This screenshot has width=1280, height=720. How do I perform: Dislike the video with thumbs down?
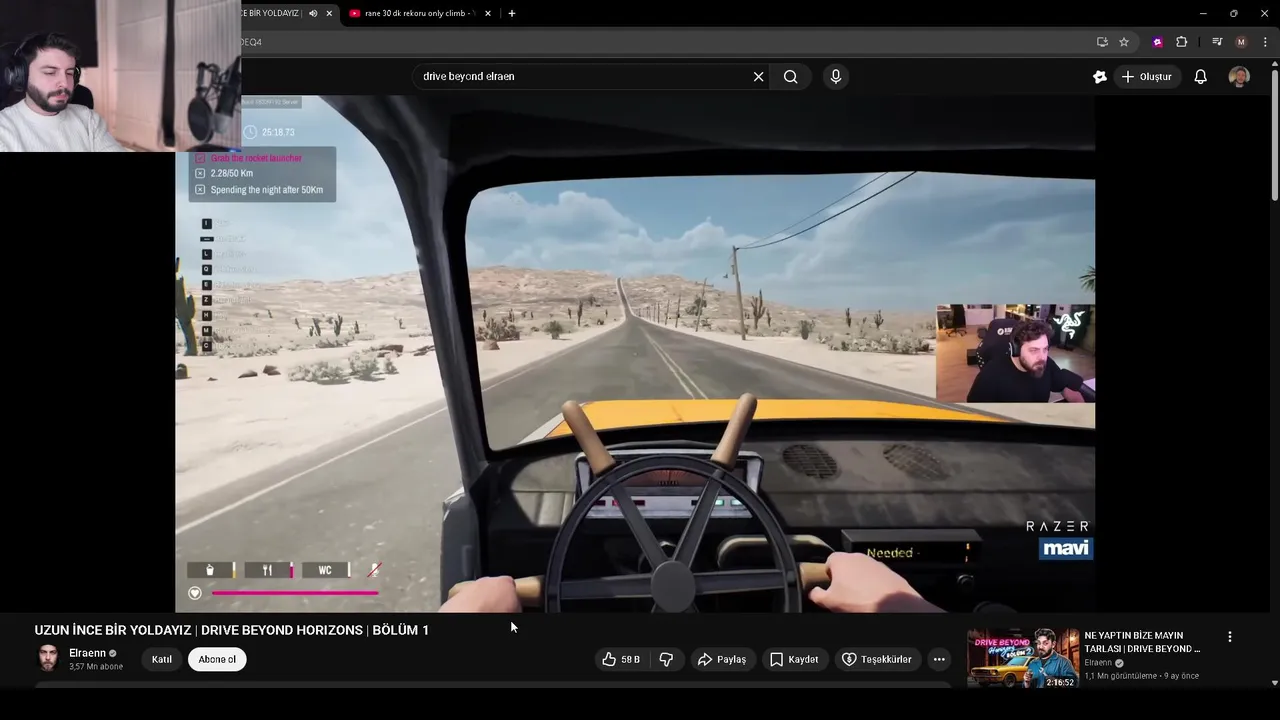click(x=666, y=659)
